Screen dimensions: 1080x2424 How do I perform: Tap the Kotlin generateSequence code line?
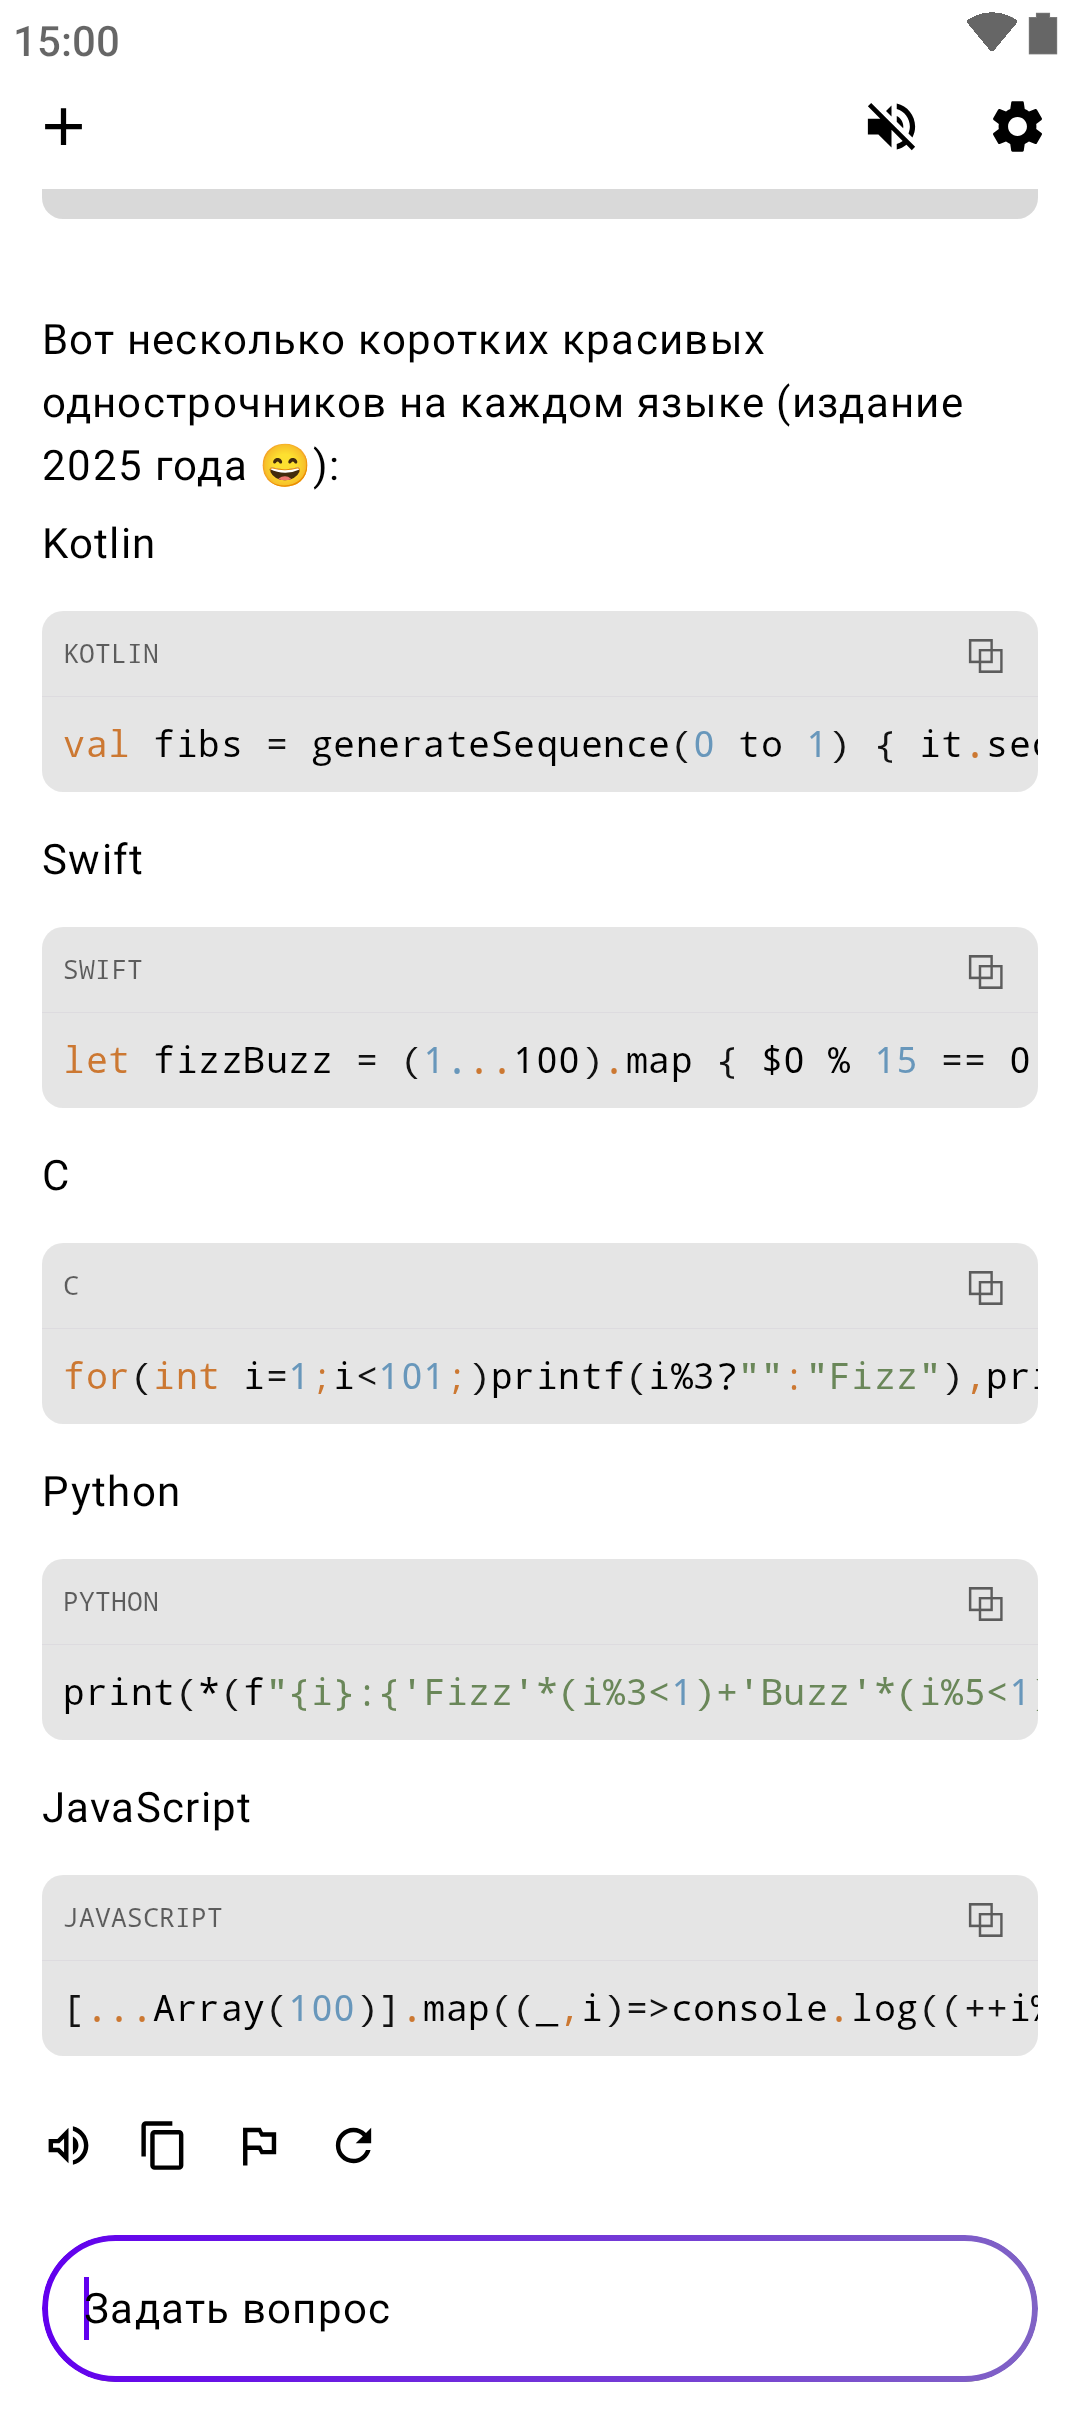point(540,745)
